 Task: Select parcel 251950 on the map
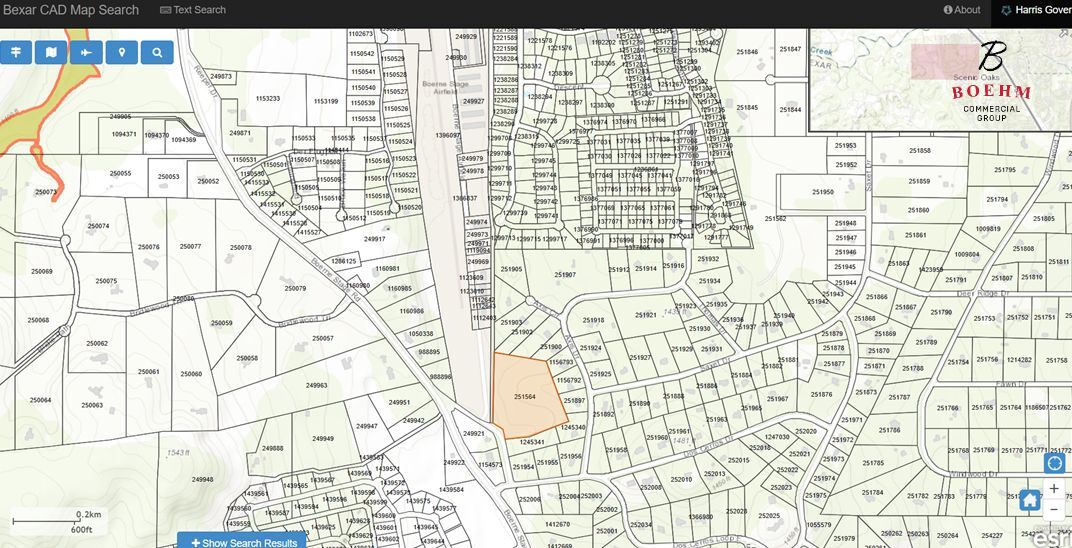[822, 192]
